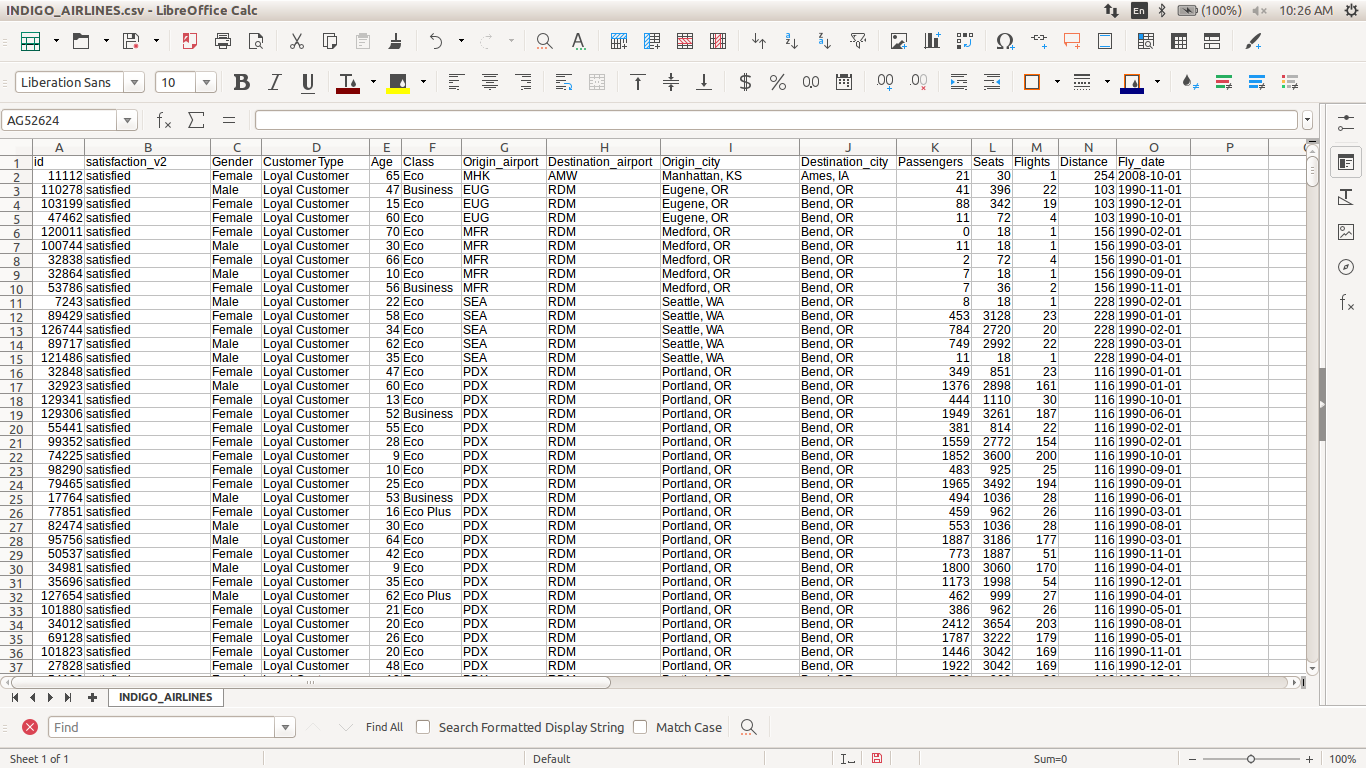Enable the Match Case checkbox
Image resolution: width=1366 pixels, height=768 pixels.
point(640,727)
